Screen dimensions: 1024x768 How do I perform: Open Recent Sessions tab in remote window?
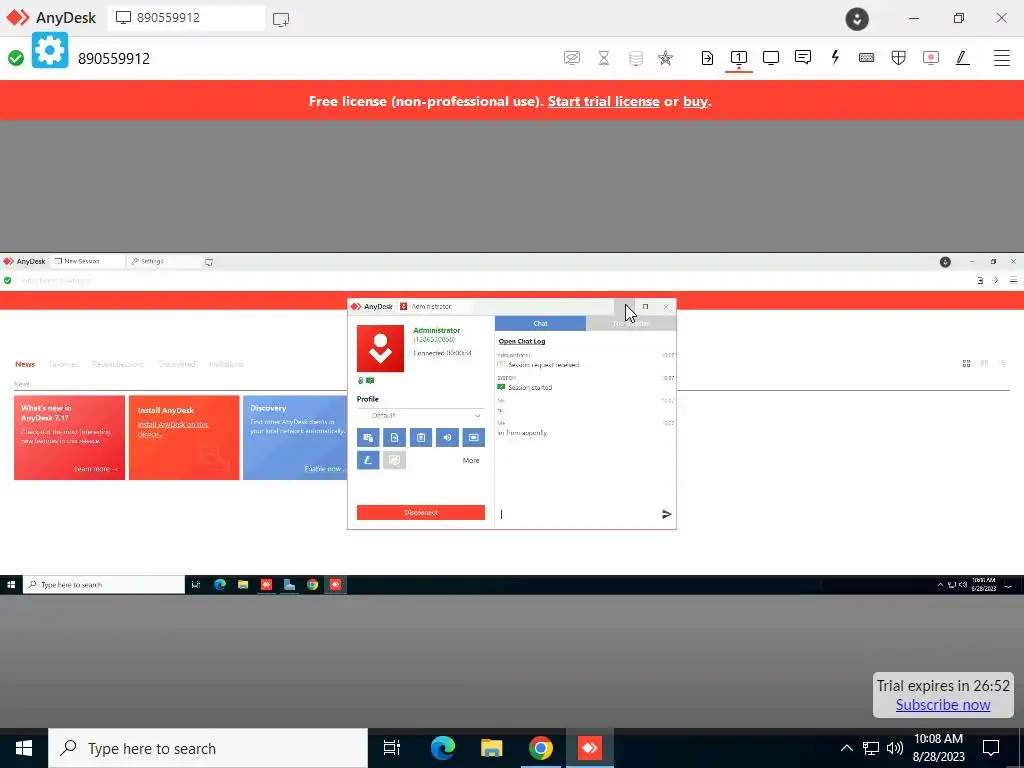coord(118,364)
